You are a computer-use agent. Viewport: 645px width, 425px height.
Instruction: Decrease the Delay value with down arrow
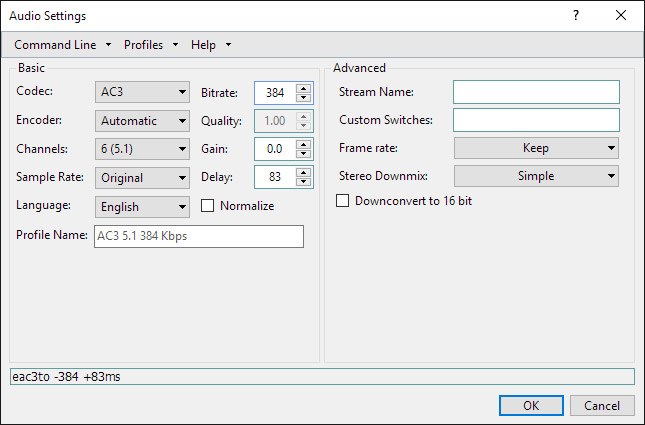pos(304,181)
